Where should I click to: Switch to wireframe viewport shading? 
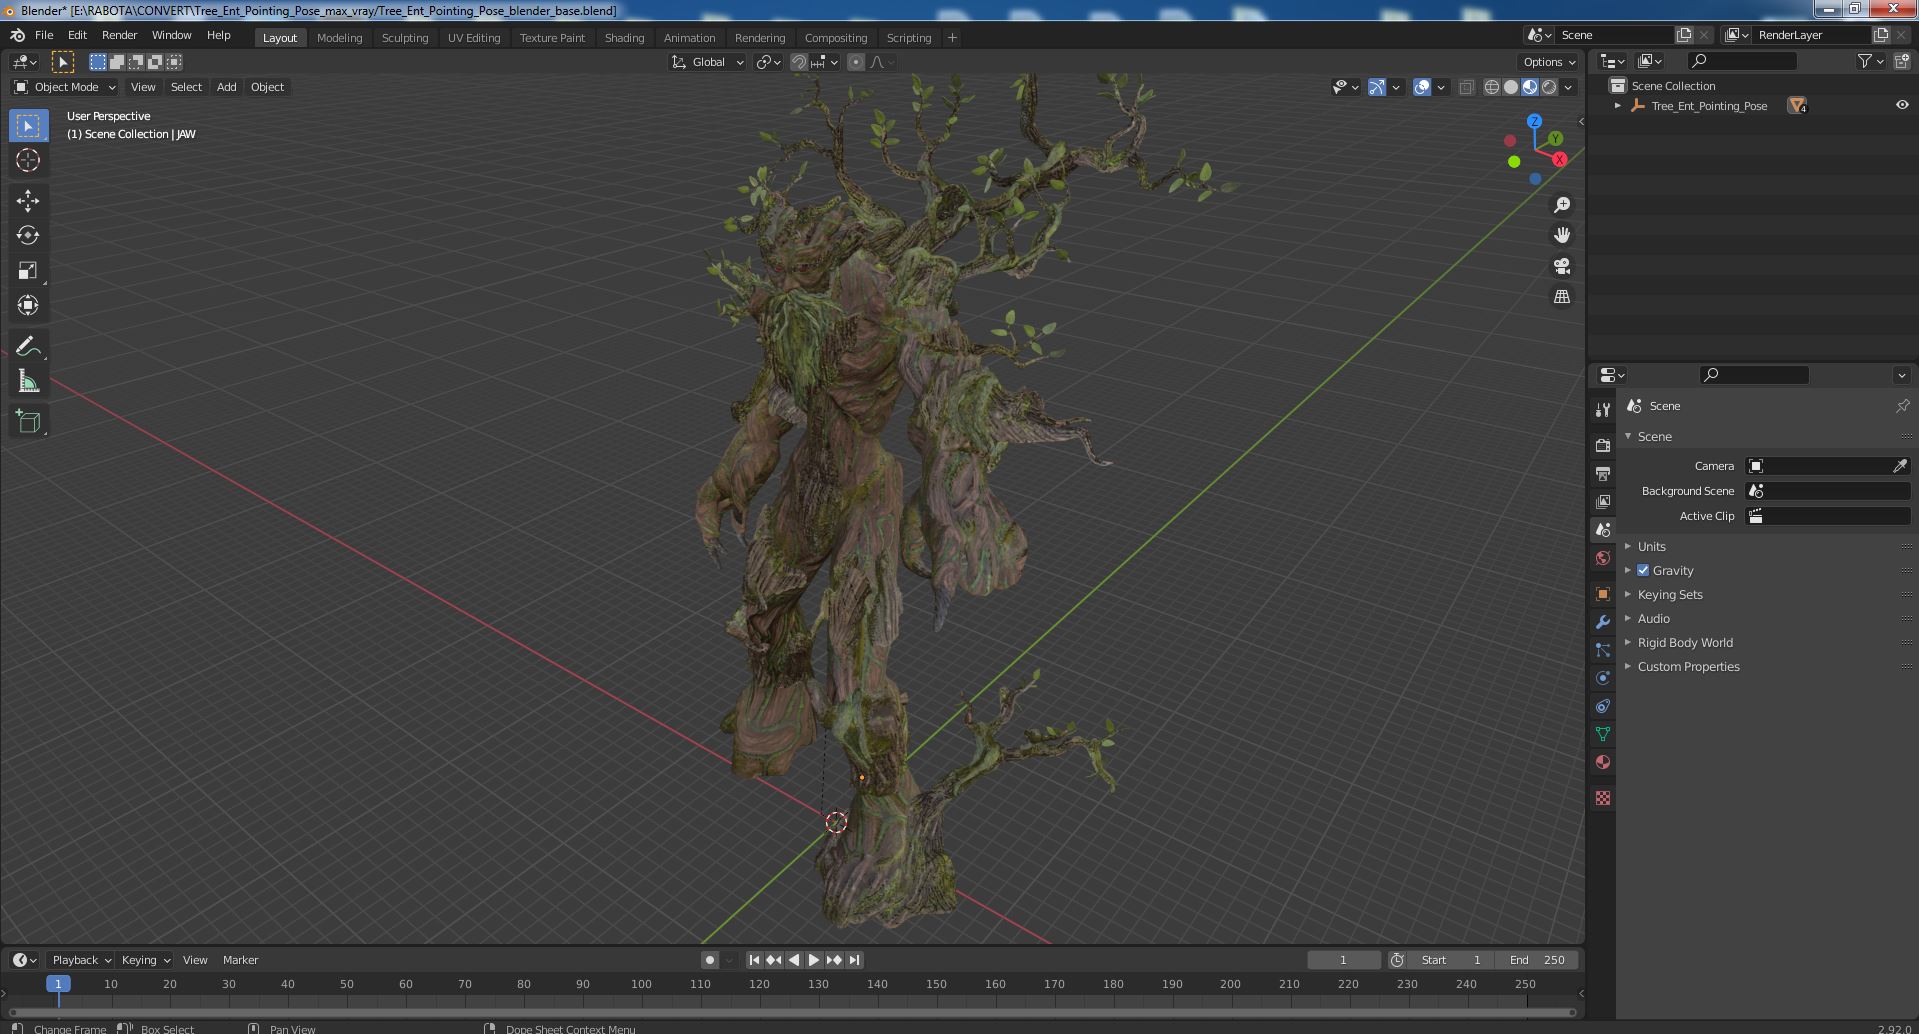(1492, 87)
